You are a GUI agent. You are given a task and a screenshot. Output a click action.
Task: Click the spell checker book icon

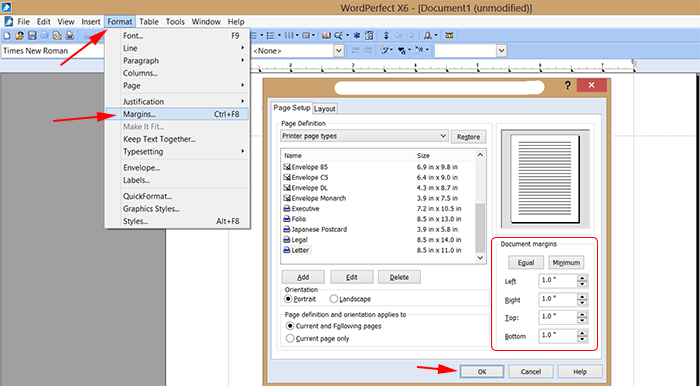click(x=326, y=36)
